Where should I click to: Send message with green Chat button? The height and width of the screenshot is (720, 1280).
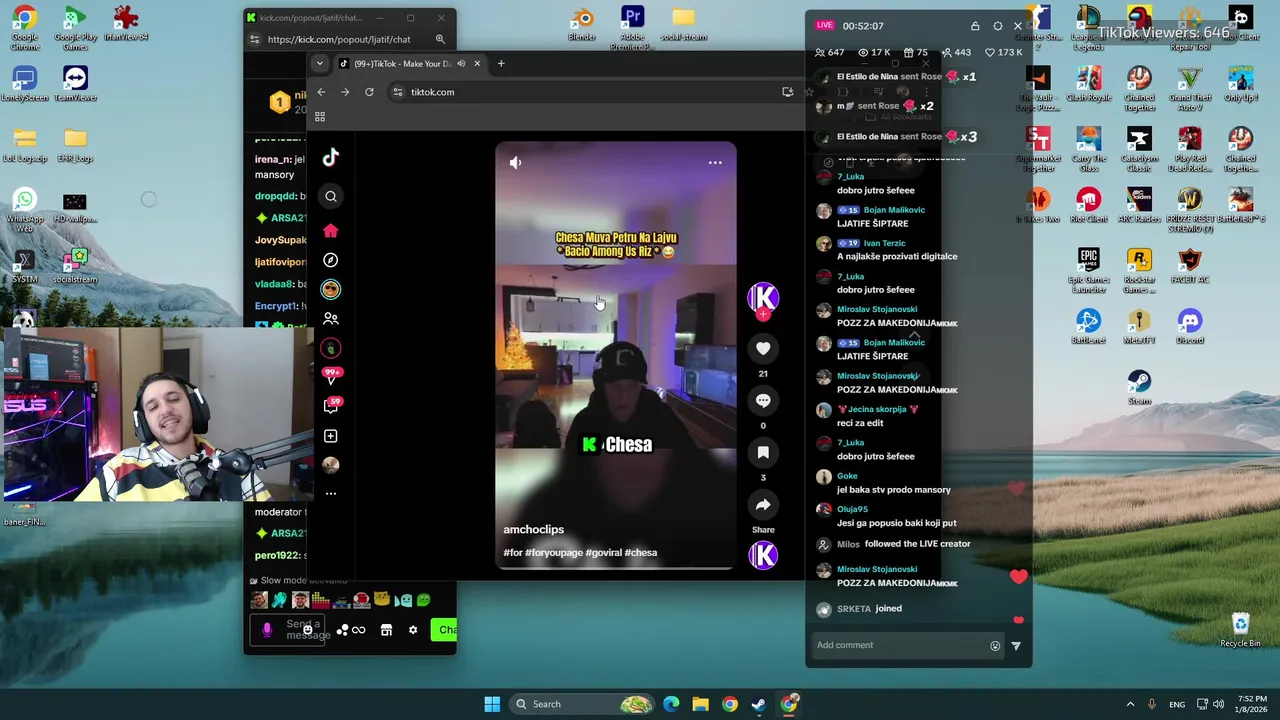click(x=444, y=630)
